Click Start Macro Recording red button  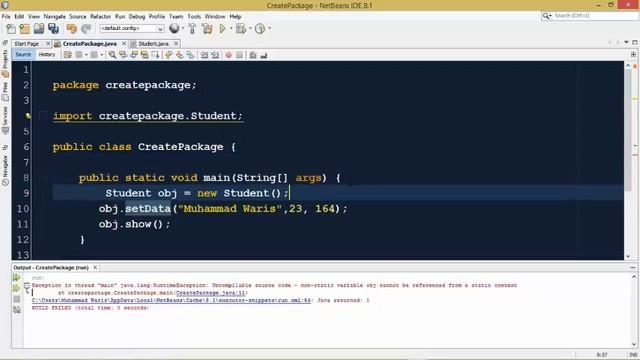(x=229, y=55)
